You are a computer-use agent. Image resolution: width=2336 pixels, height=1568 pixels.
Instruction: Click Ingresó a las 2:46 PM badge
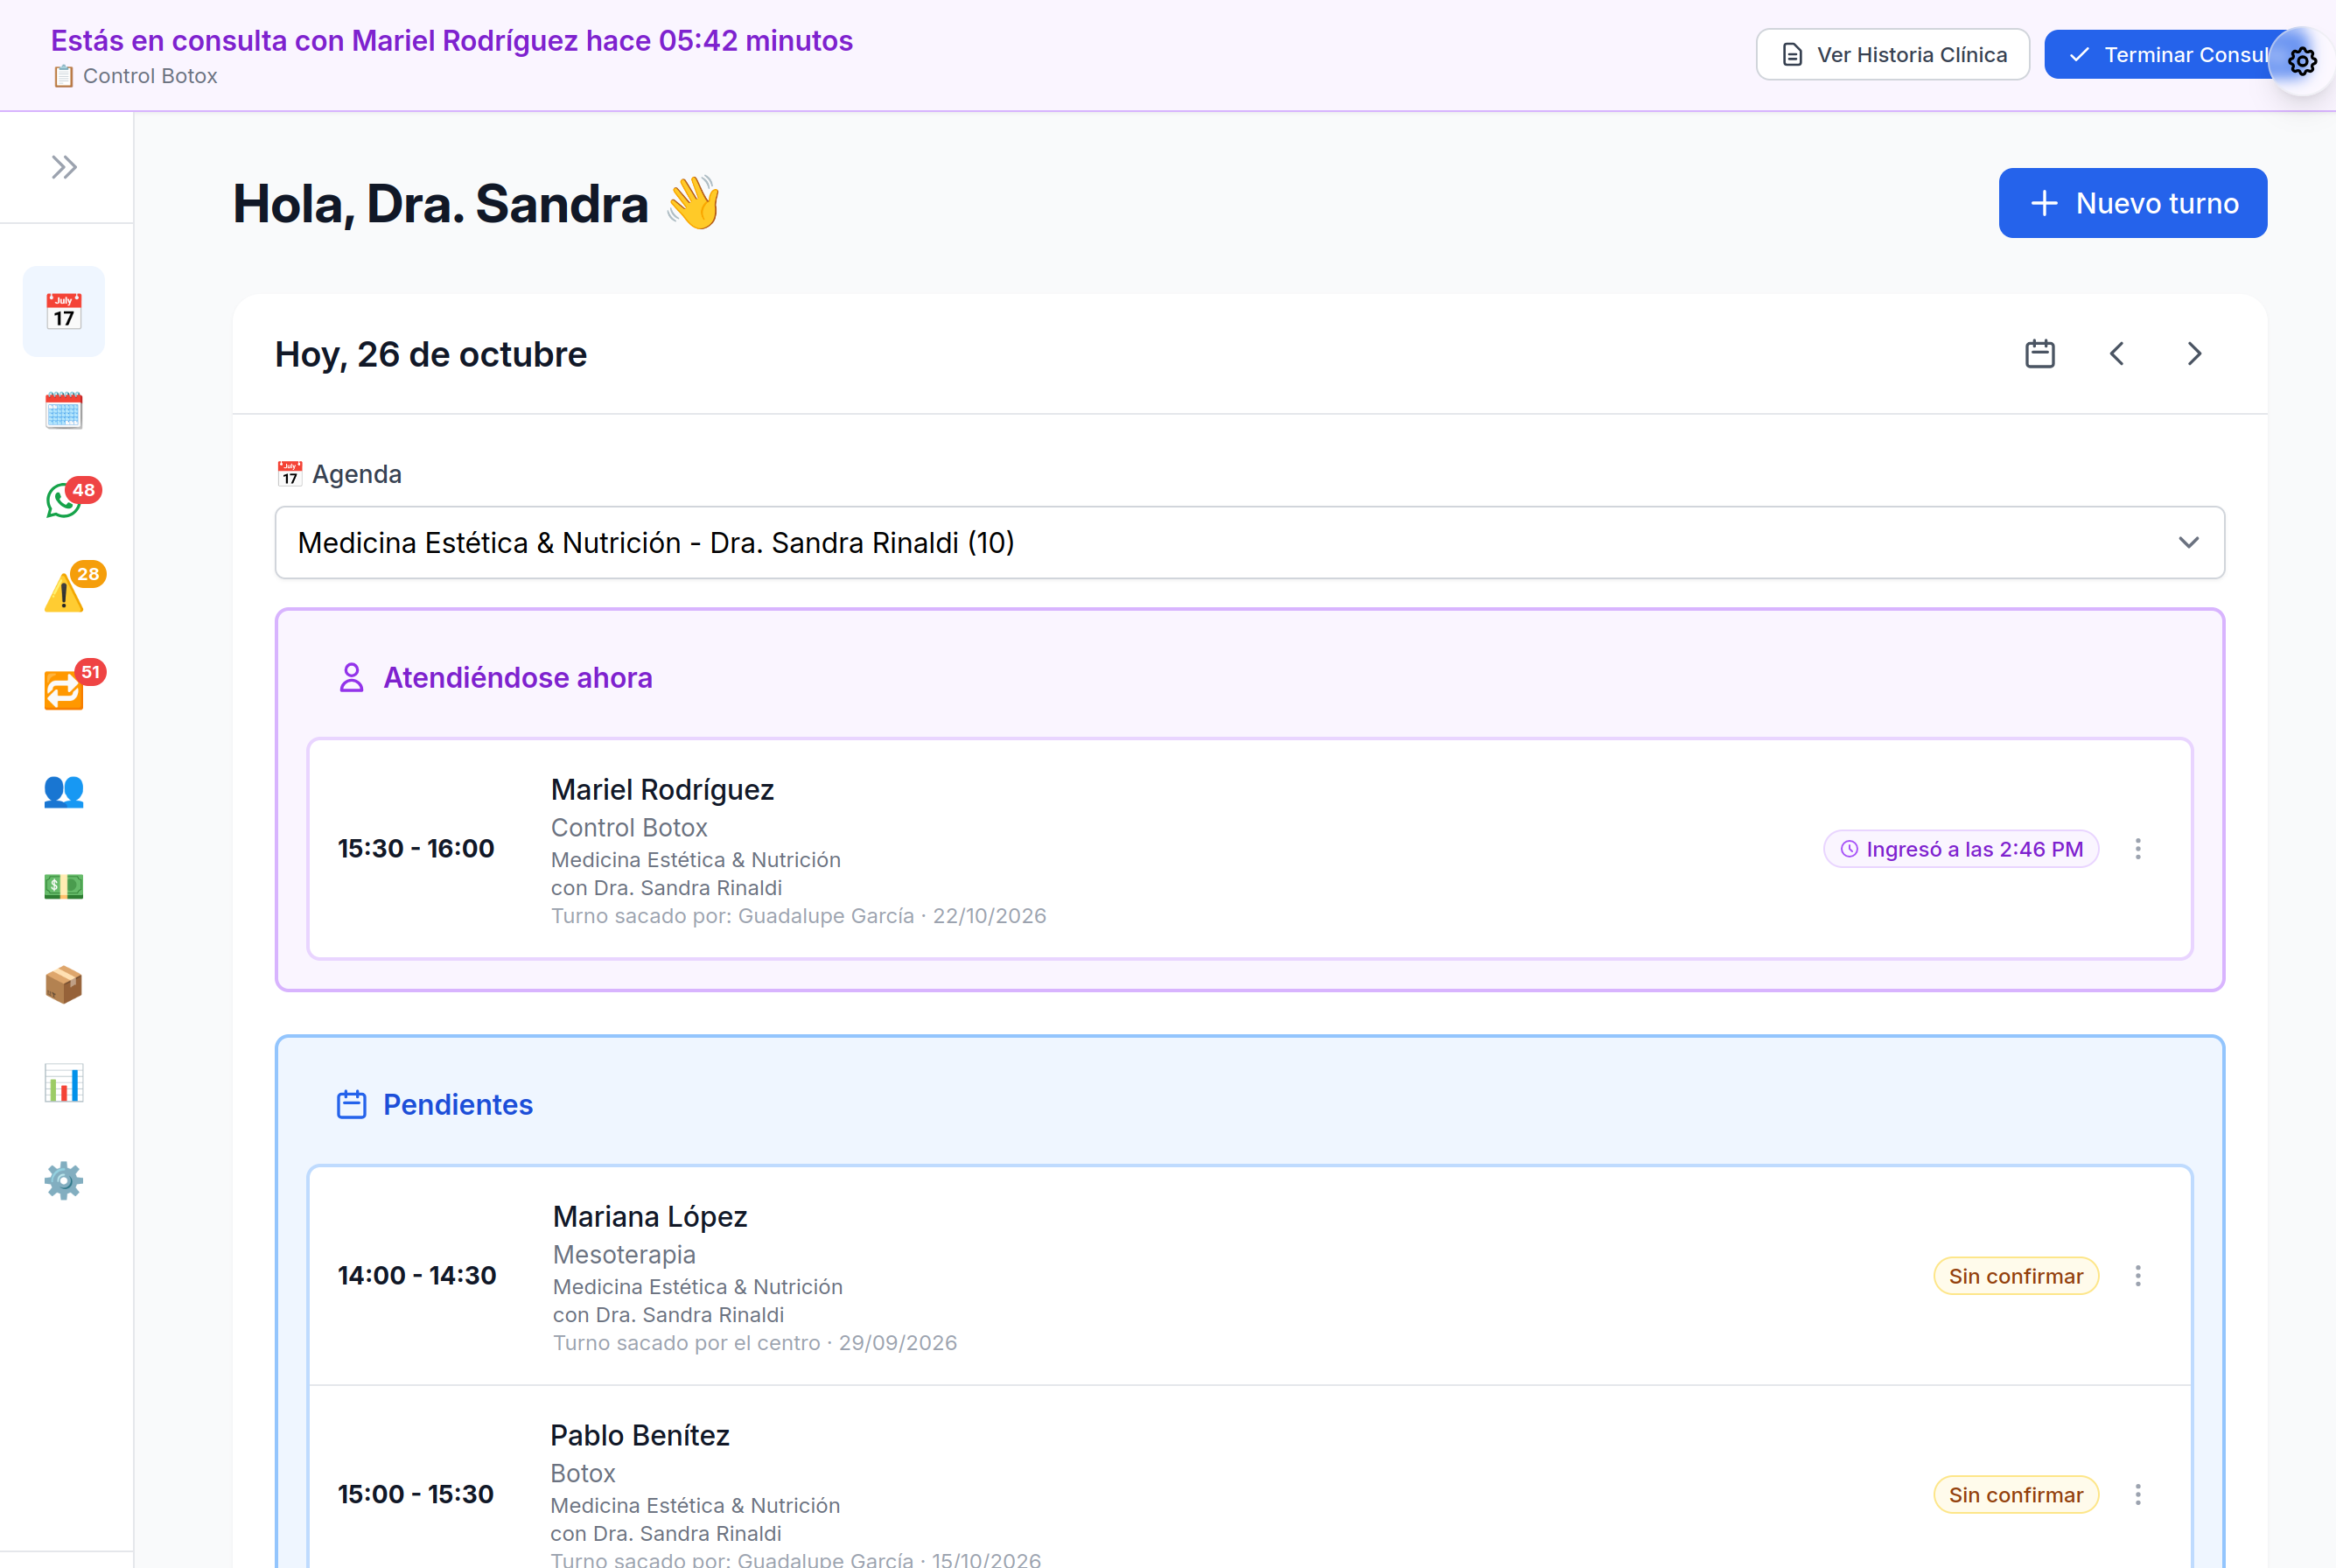tap(1961, 849)
